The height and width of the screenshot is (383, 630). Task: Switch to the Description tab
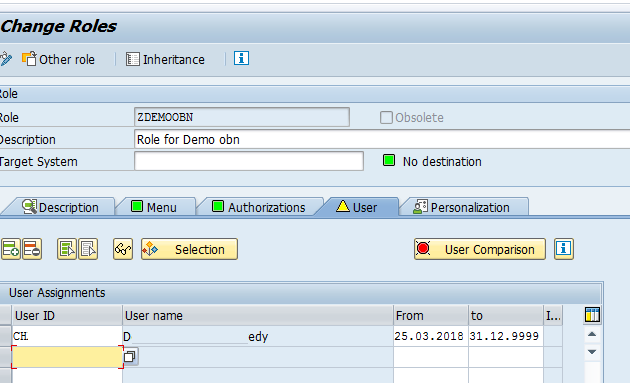click(60, 207)
